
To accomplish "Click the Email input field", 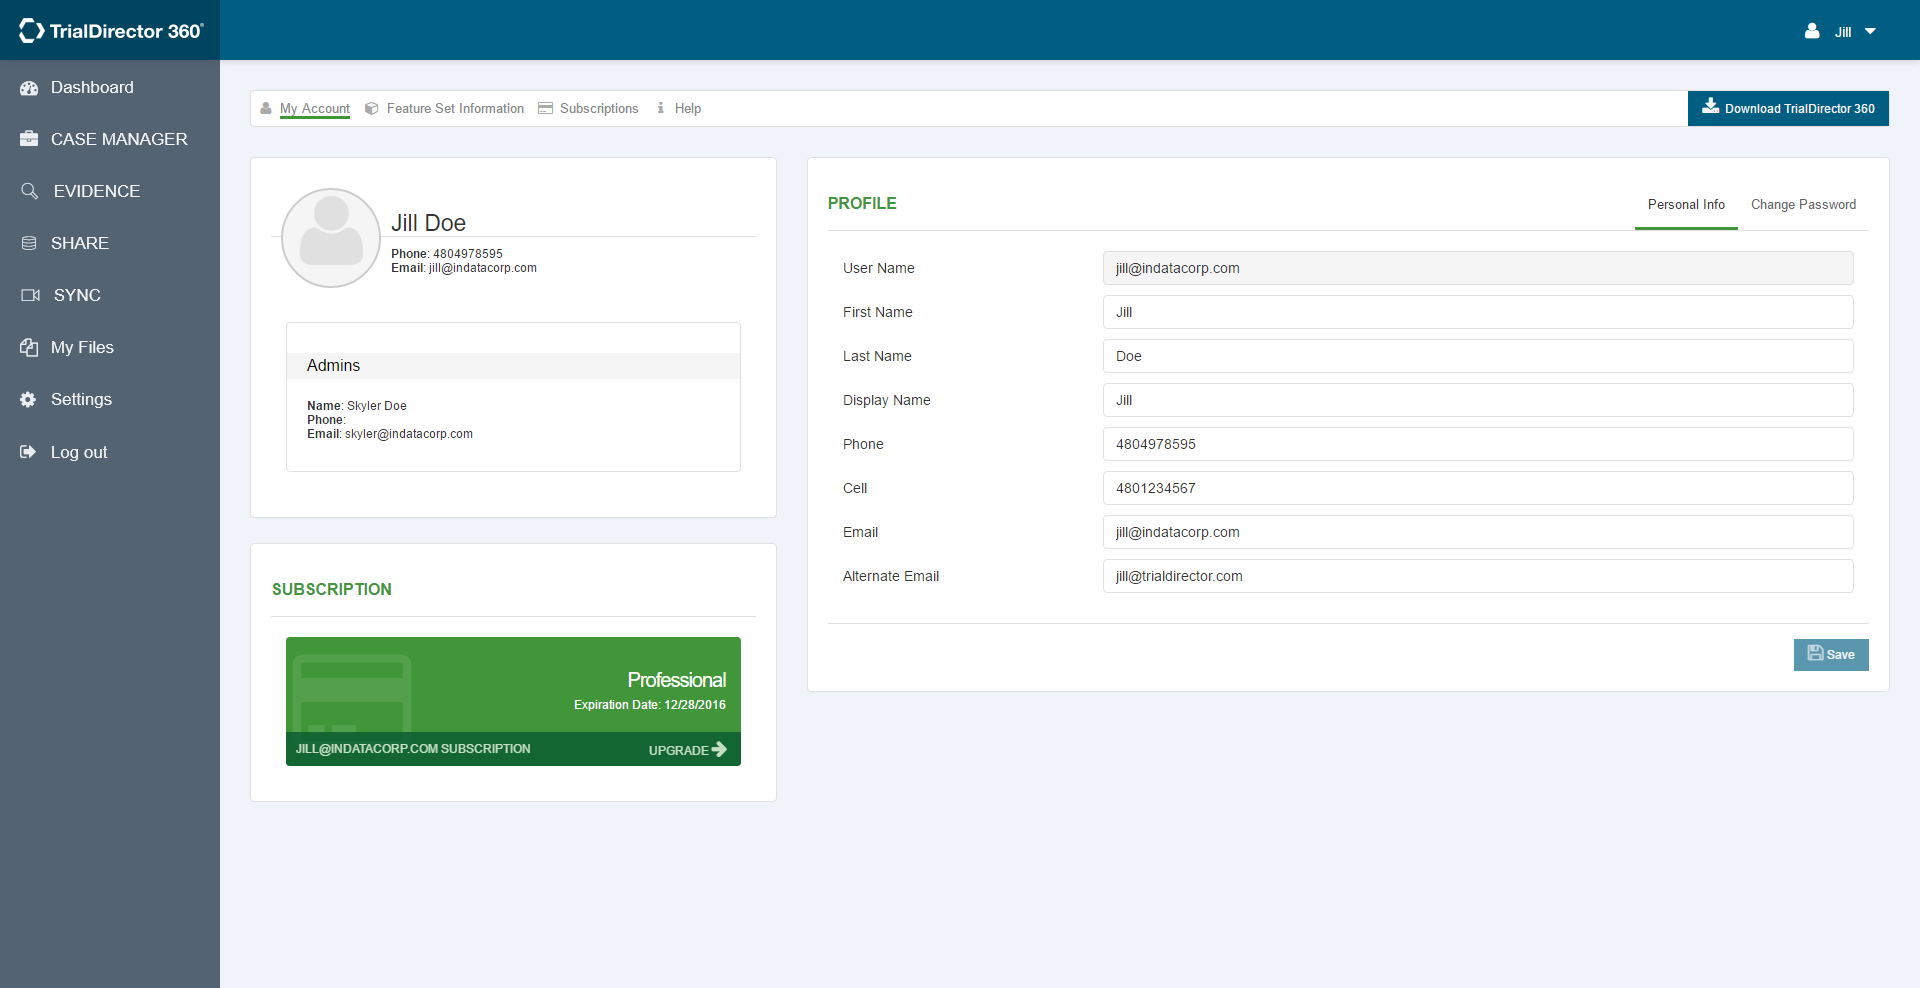I will (1478, 532).
